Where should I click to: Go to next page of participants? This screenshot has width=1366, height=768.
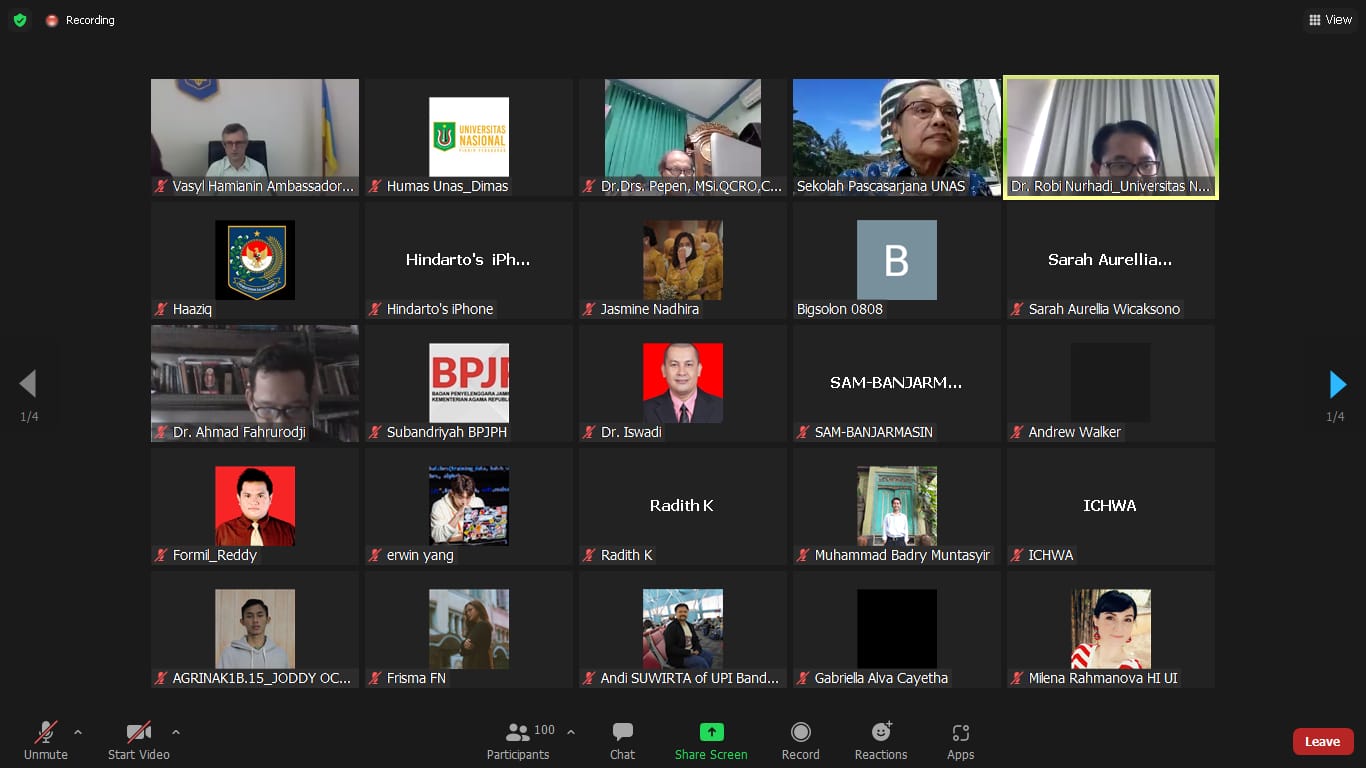(1337, 384)
